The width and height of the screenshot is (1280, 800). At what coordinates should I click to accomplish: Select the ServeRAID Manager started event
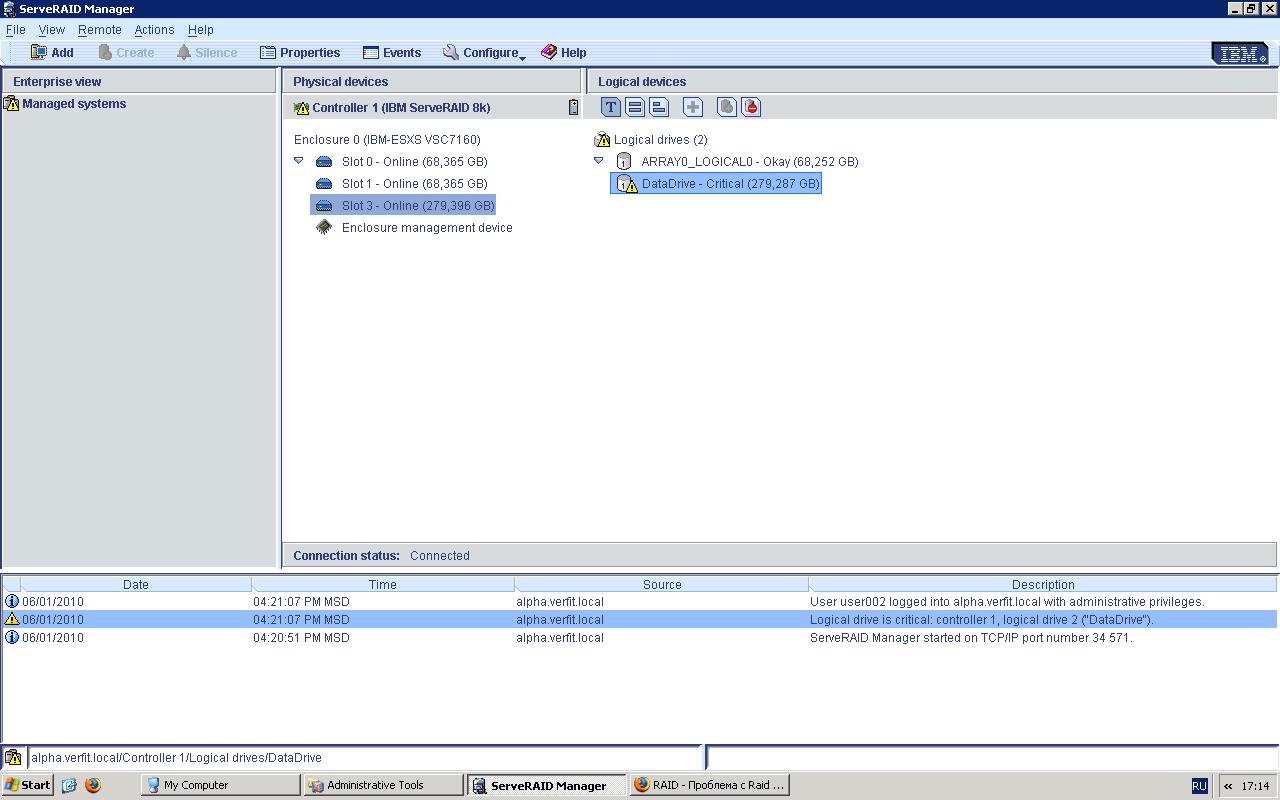pos(640,638)
